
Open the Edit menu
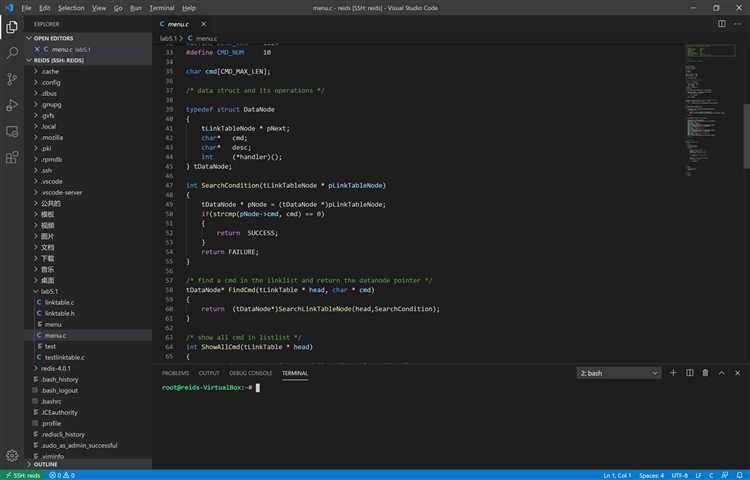click(x=44, y=8)
